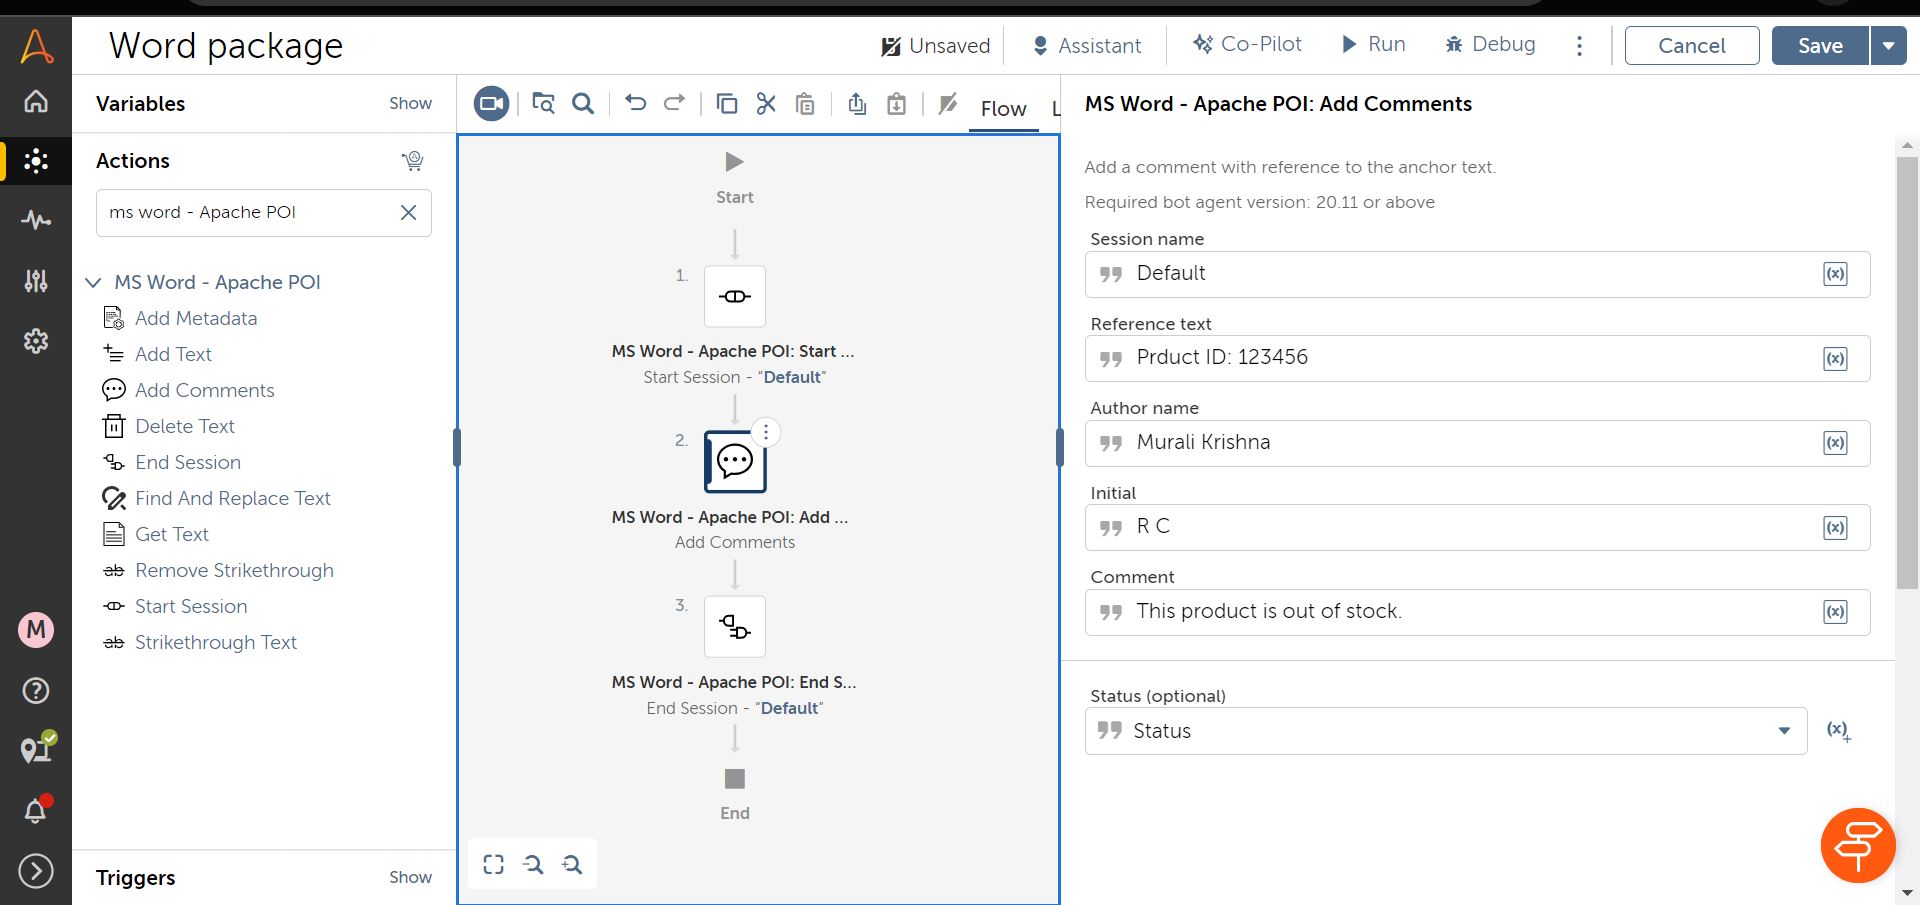Click the properties panel vertical scrollbar
Viewport: 1920px width, 905px height.
1906,370
